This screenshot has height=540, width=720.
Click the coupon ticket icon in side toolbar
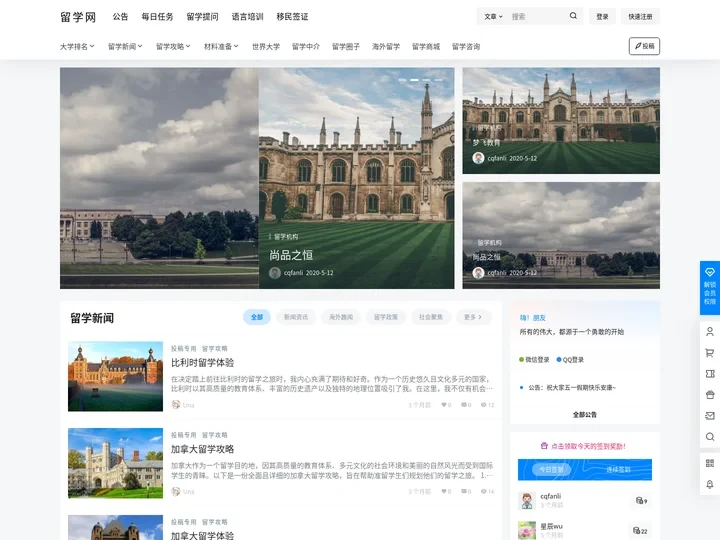(709, 374)
